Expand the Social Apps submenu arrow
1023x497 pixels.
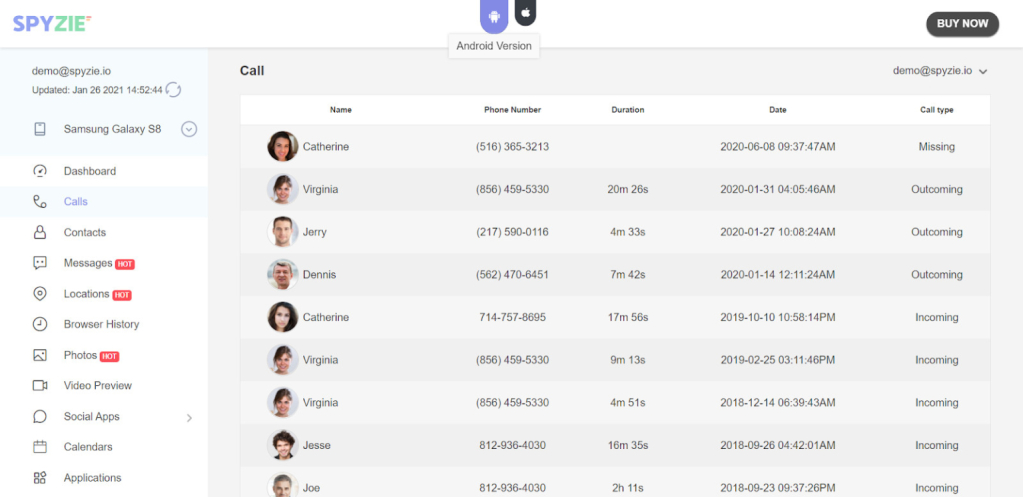(189, 417)
